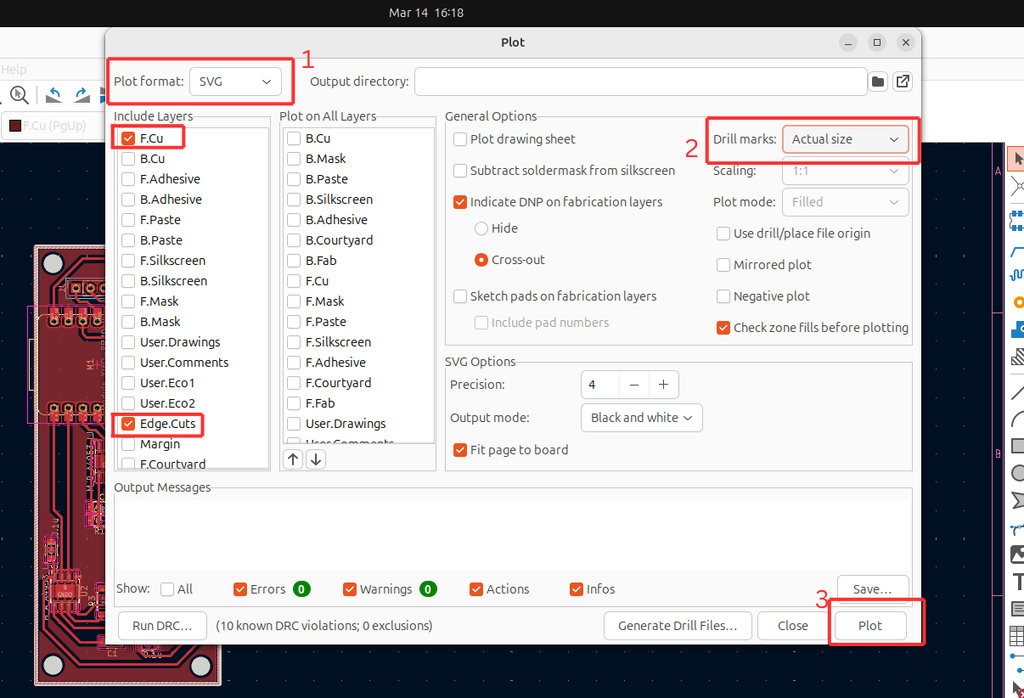Open the Help menu
Screen dimensions: 1024x698
point(13,69)
